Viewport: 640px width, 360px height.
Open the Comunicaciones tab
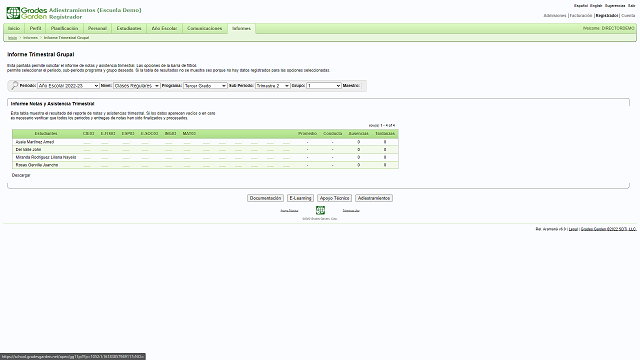pos(204,29)
